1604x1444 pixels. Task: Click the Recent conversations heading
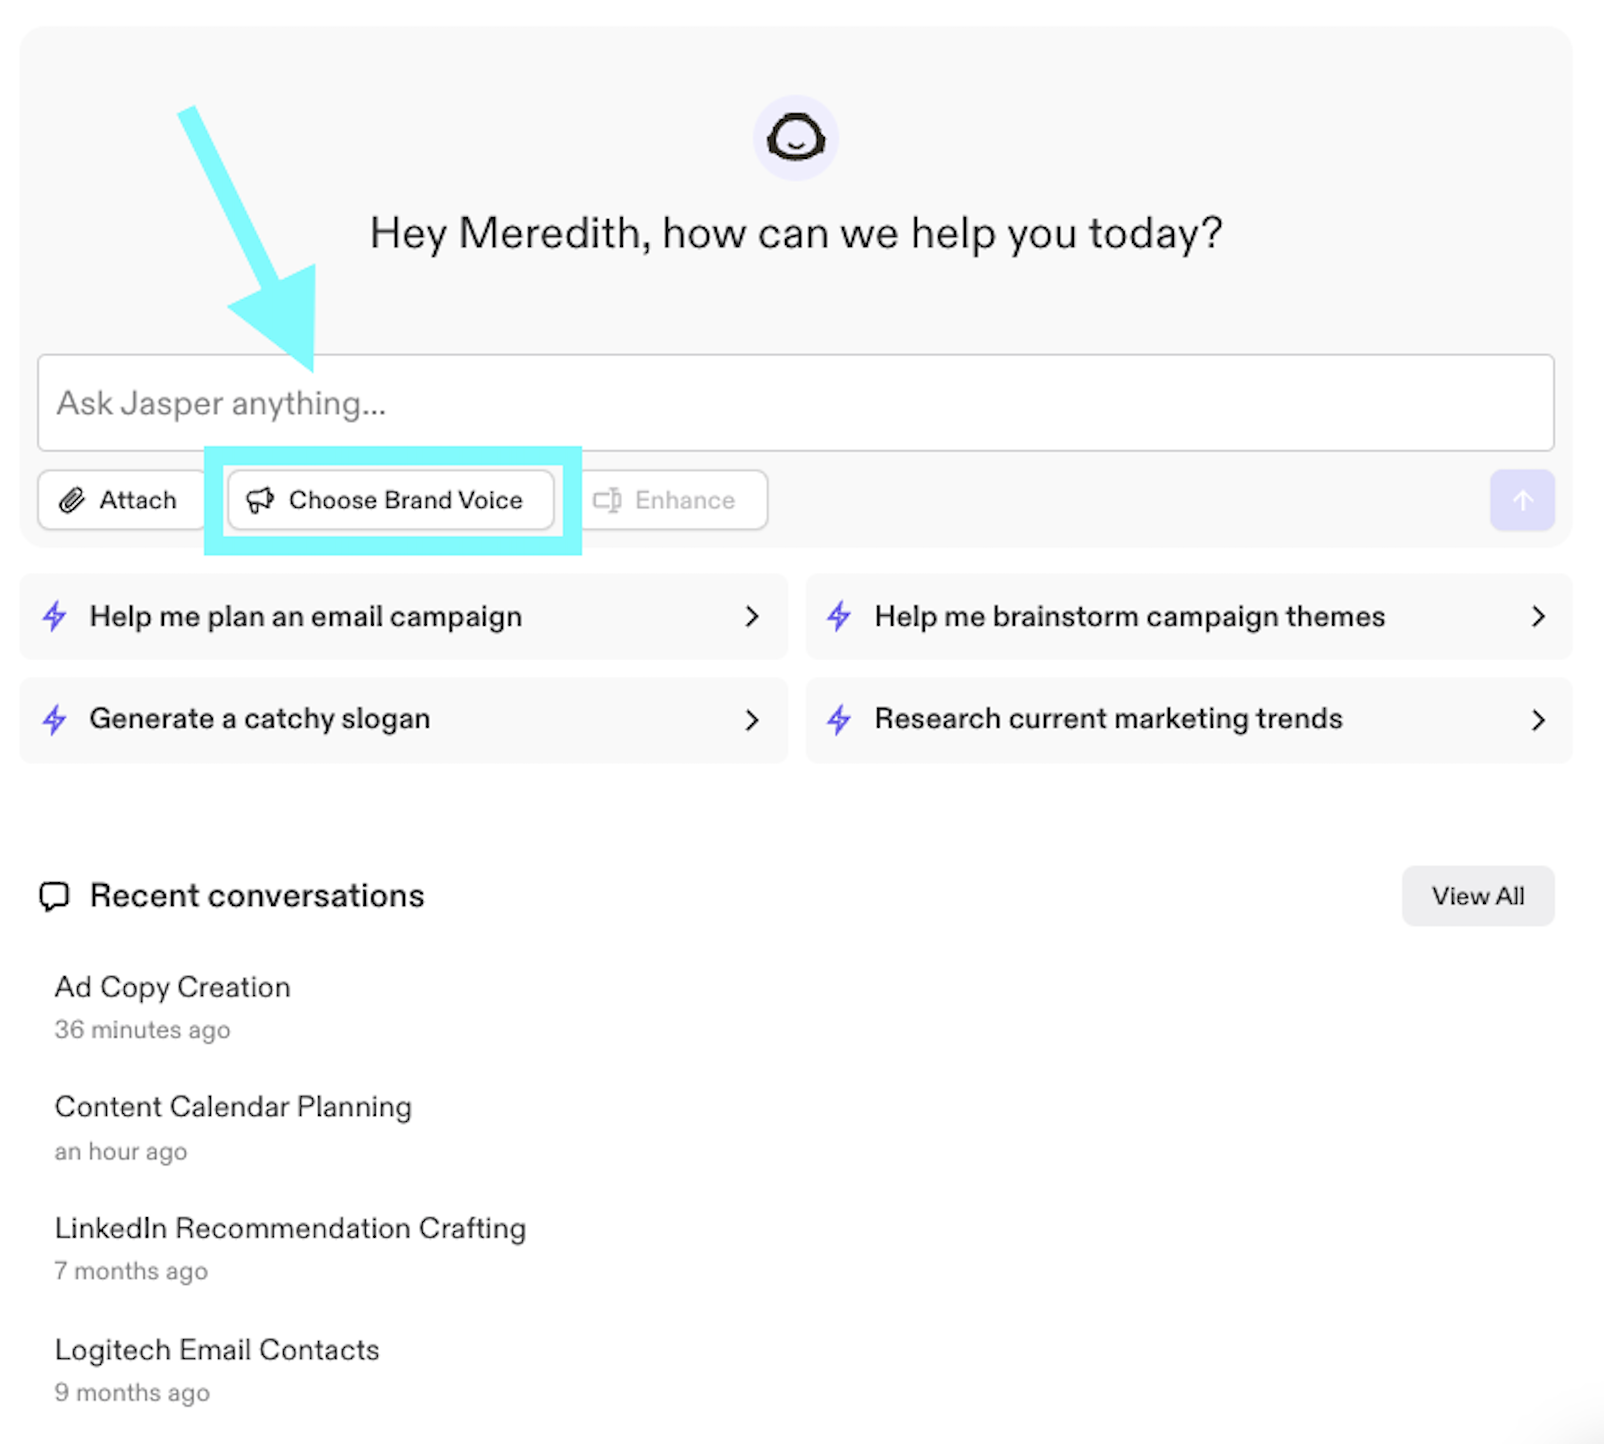click(257, 896)
